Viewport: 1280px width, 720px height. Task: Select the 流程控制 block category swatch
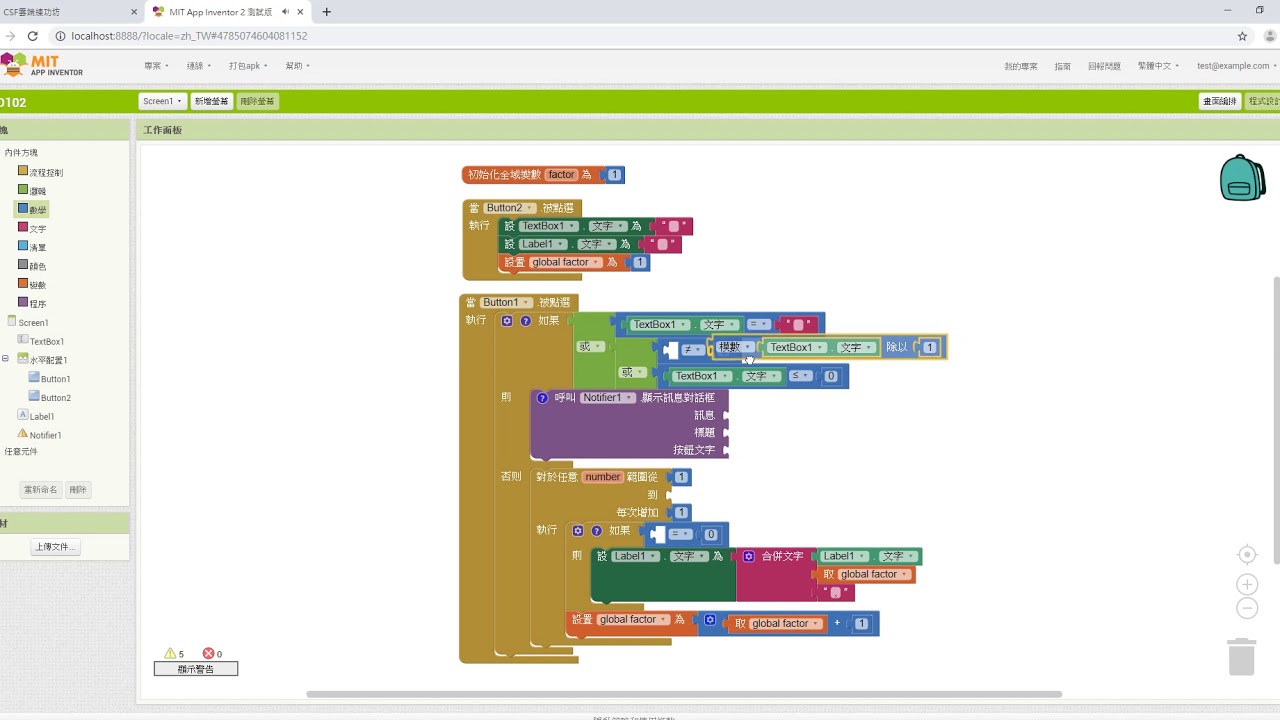(x=23, y=171)
